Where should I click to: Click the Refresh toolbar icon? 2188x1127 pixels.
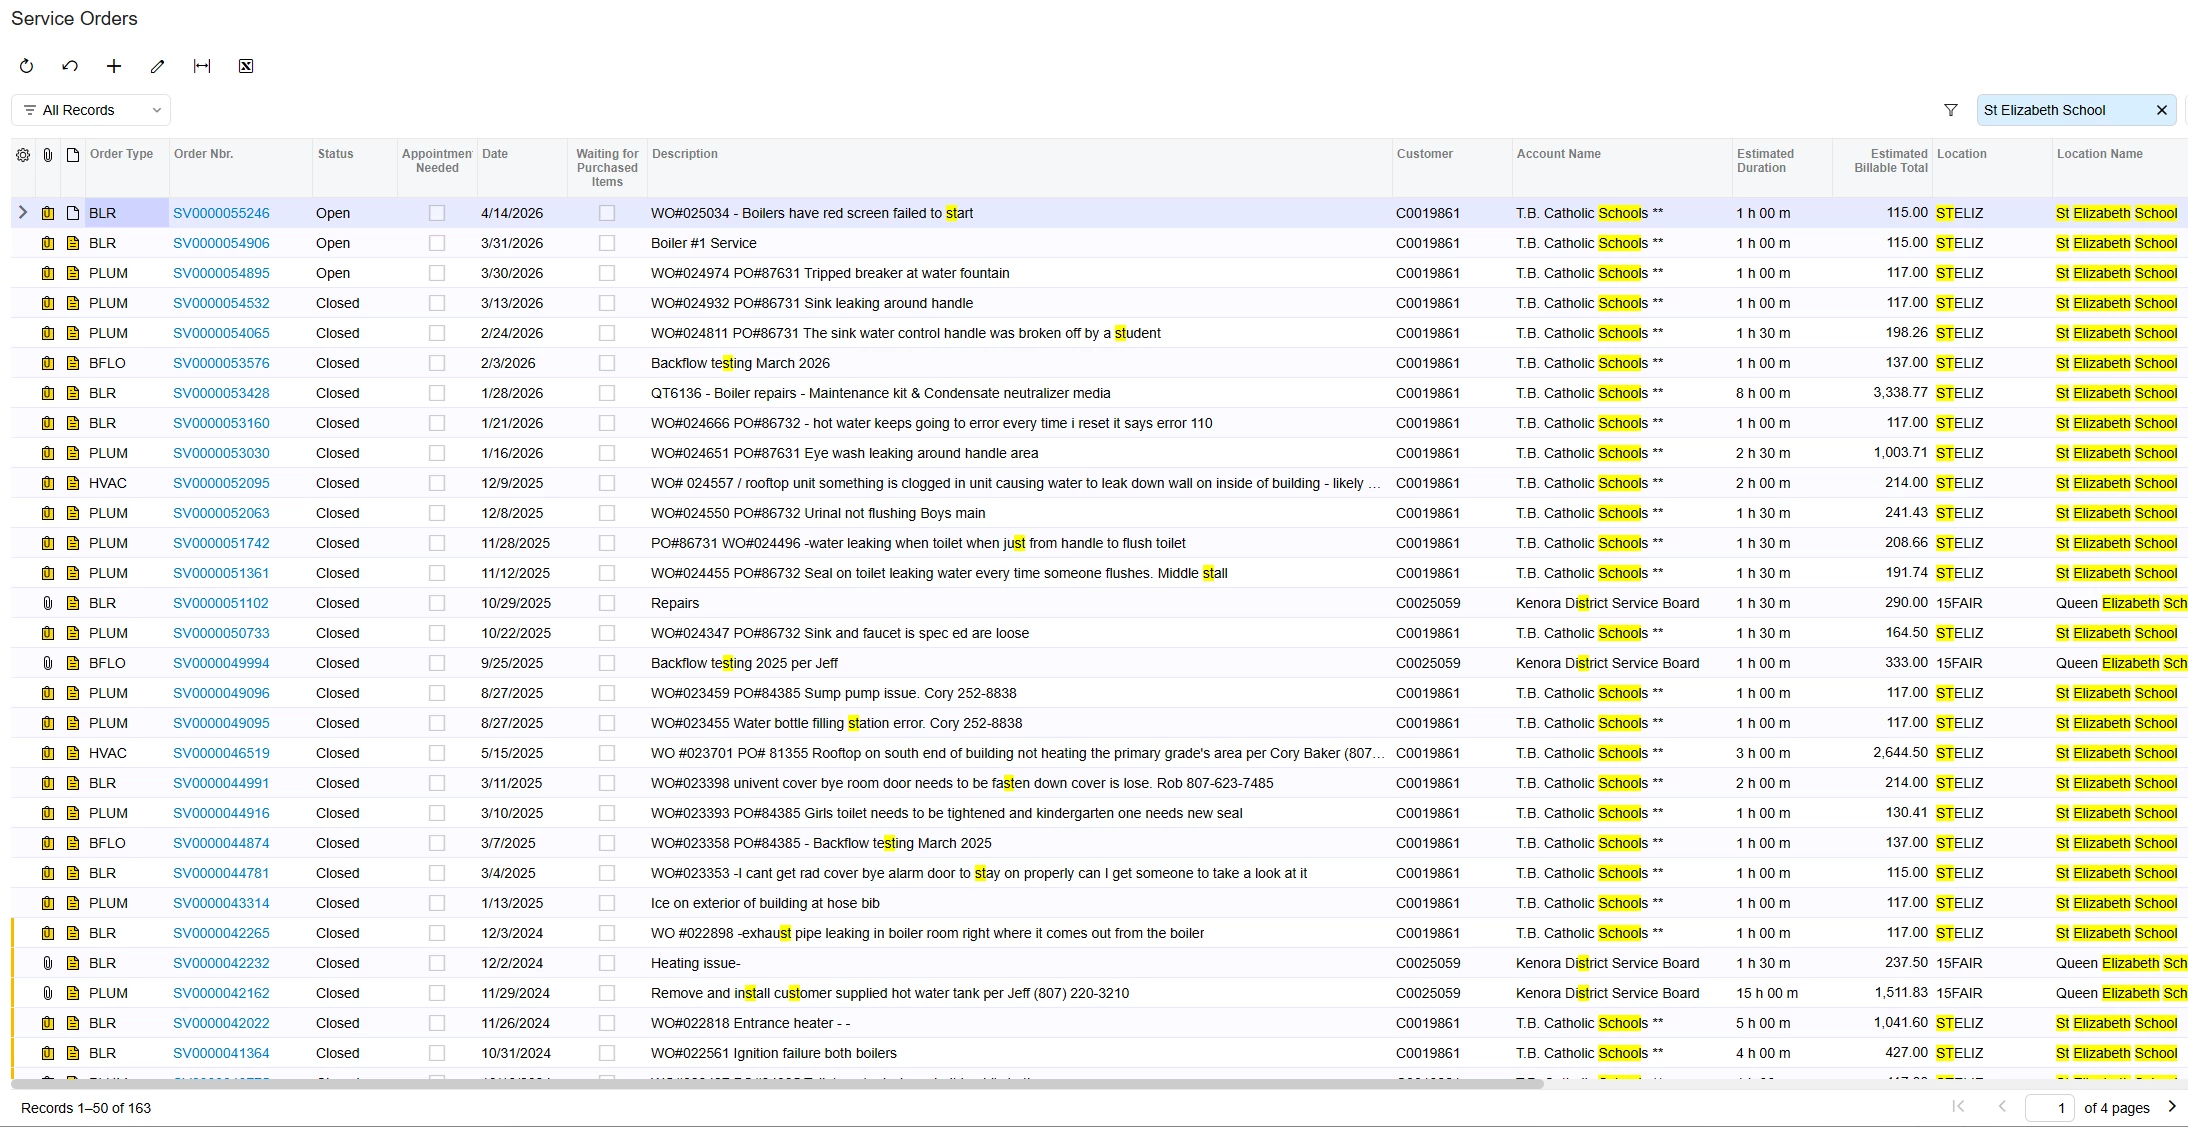[x=27, y=66]
